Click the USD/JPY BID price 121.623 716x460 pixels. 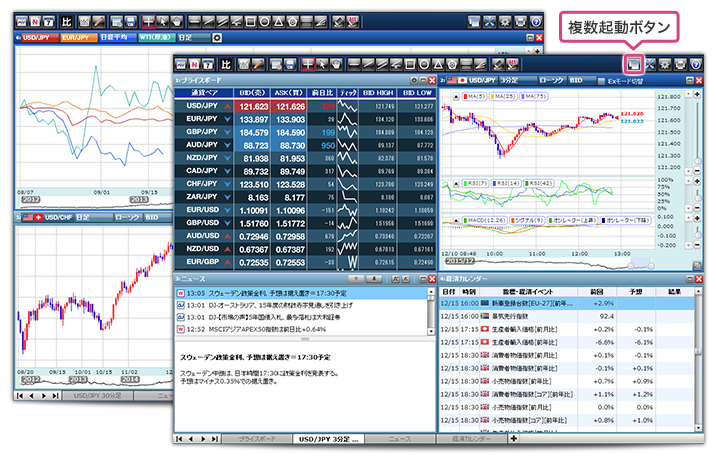click(253, 106)
